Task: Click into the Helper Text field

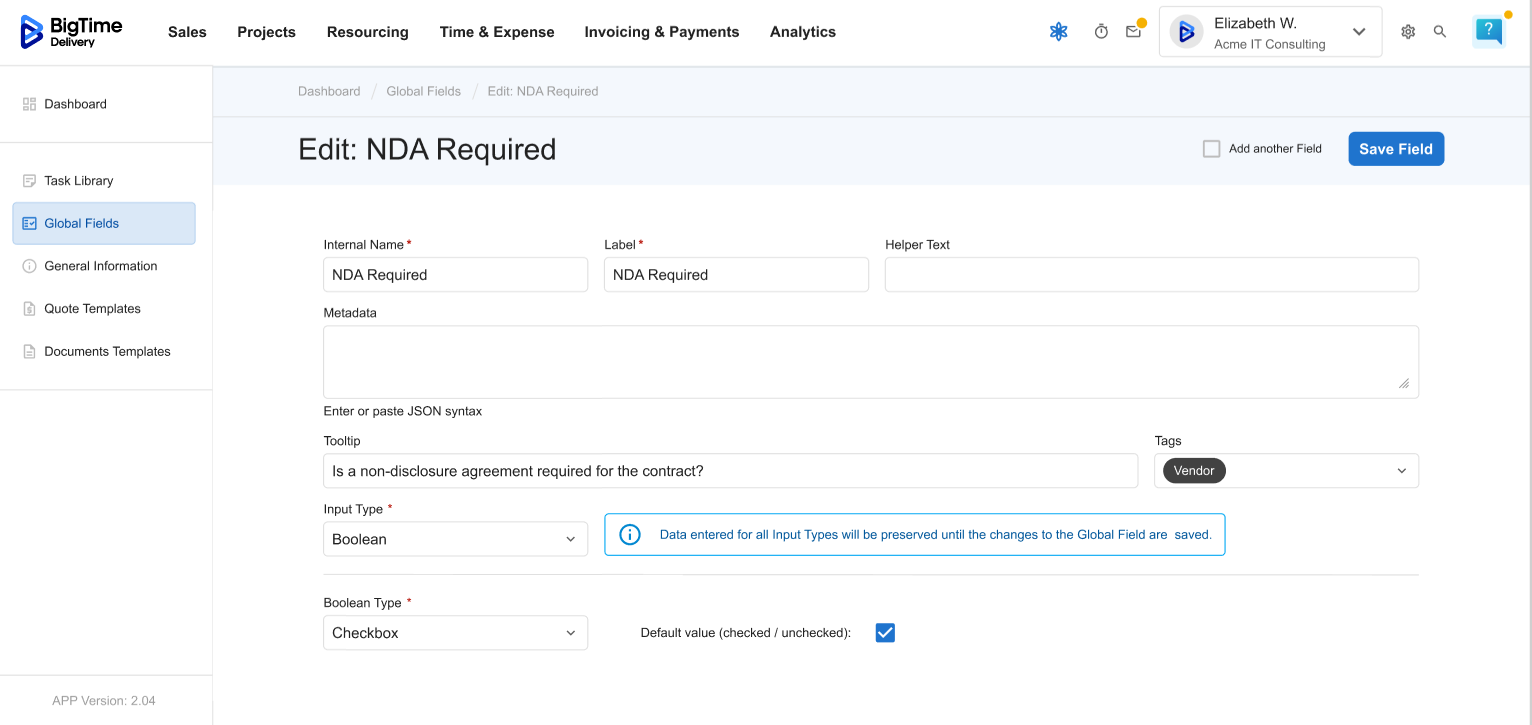Action: pyautogui.click(x=1151, y=275)
